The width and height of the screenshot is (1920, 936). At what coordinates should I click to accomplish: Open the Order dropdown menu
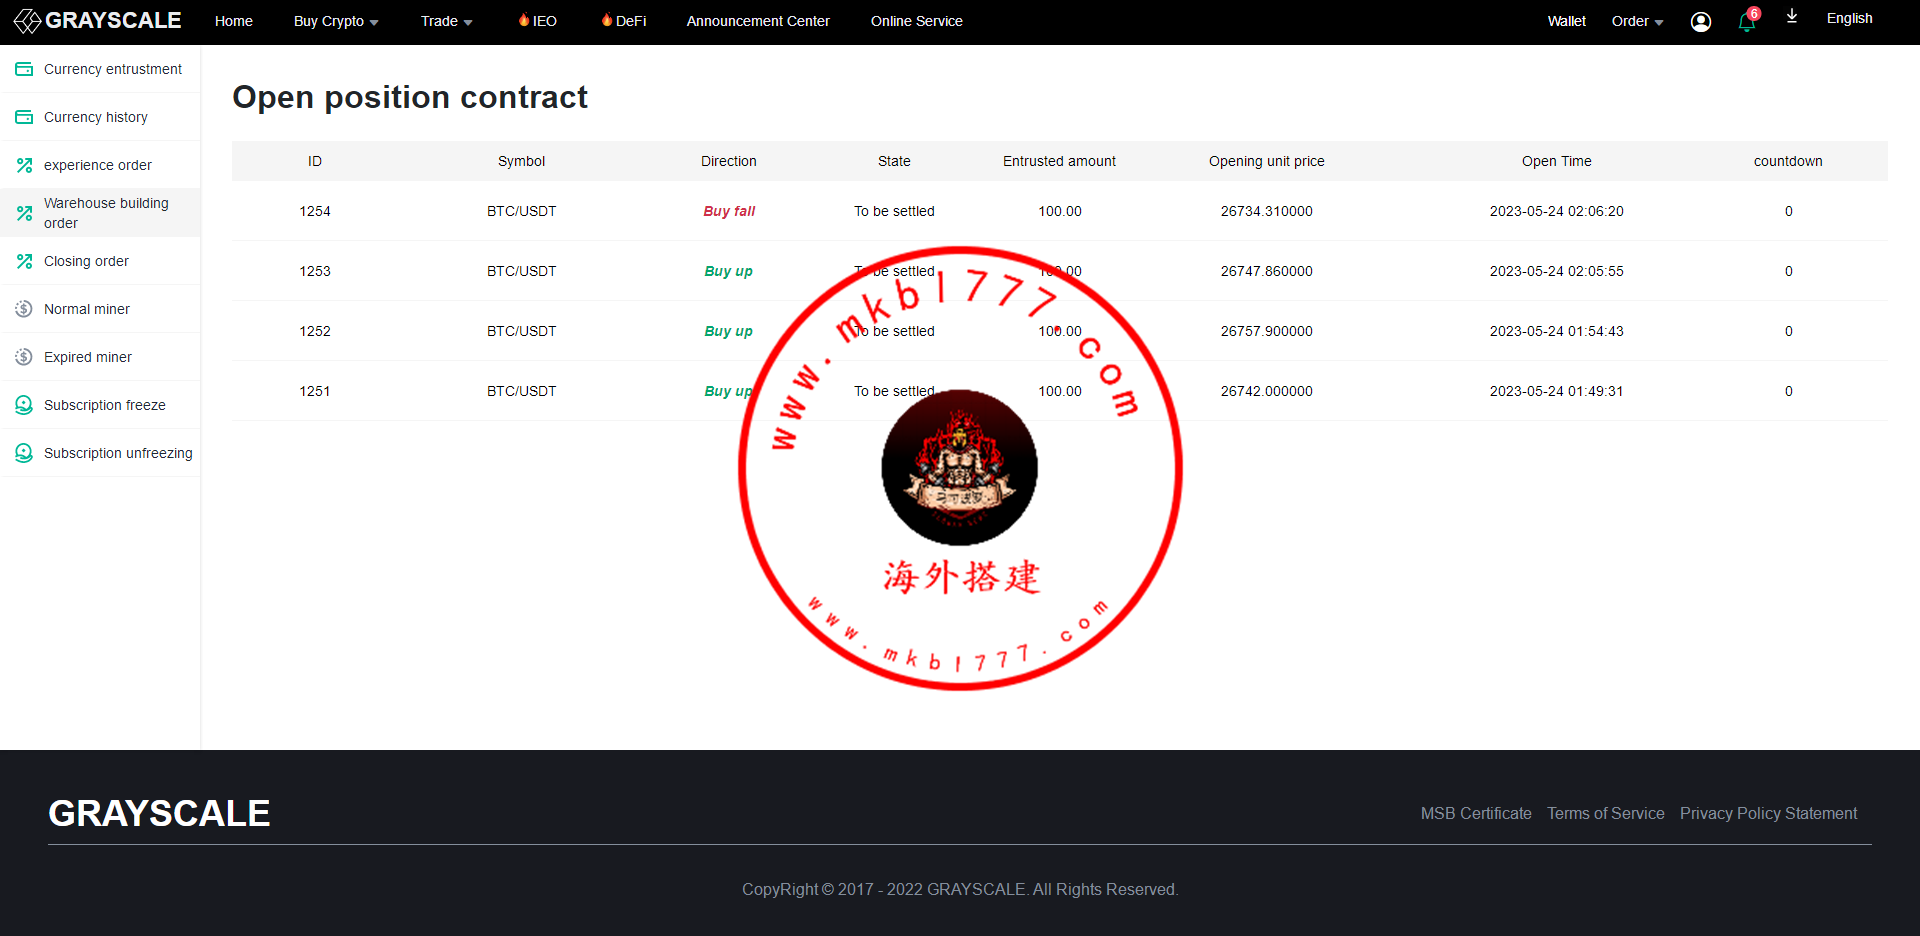pyautogui.click(x=1637, y=21)
